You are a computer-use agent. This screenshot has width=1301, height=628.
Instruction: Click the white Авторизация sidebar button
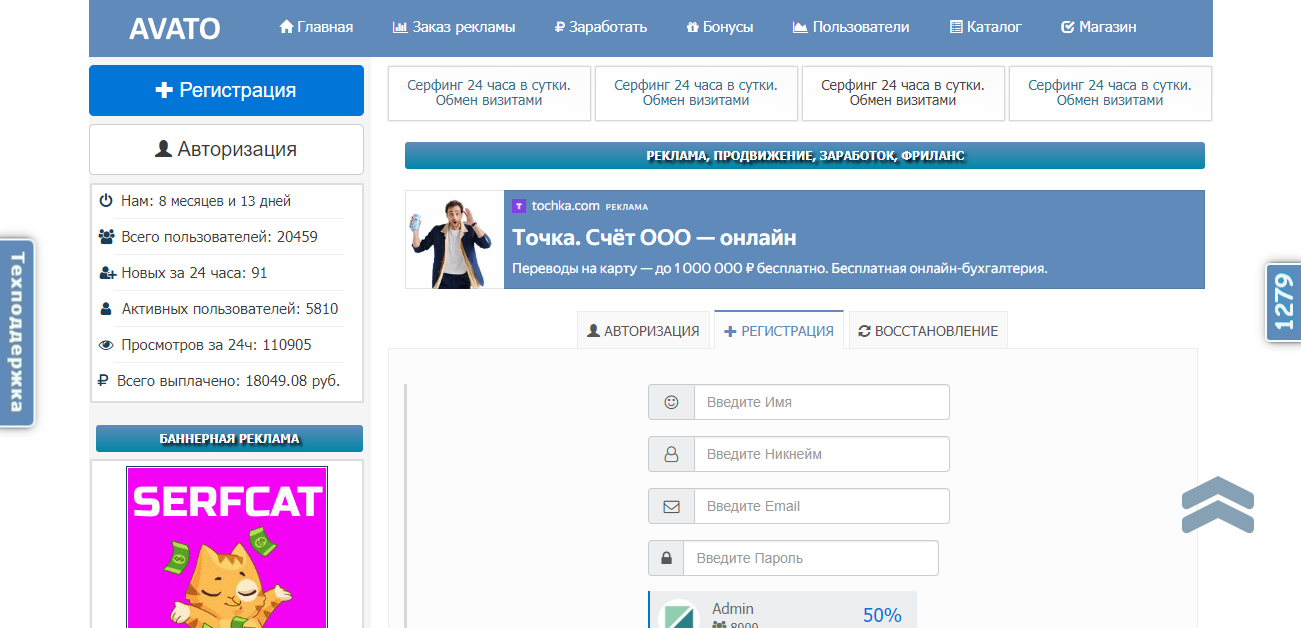click(226, 149)
